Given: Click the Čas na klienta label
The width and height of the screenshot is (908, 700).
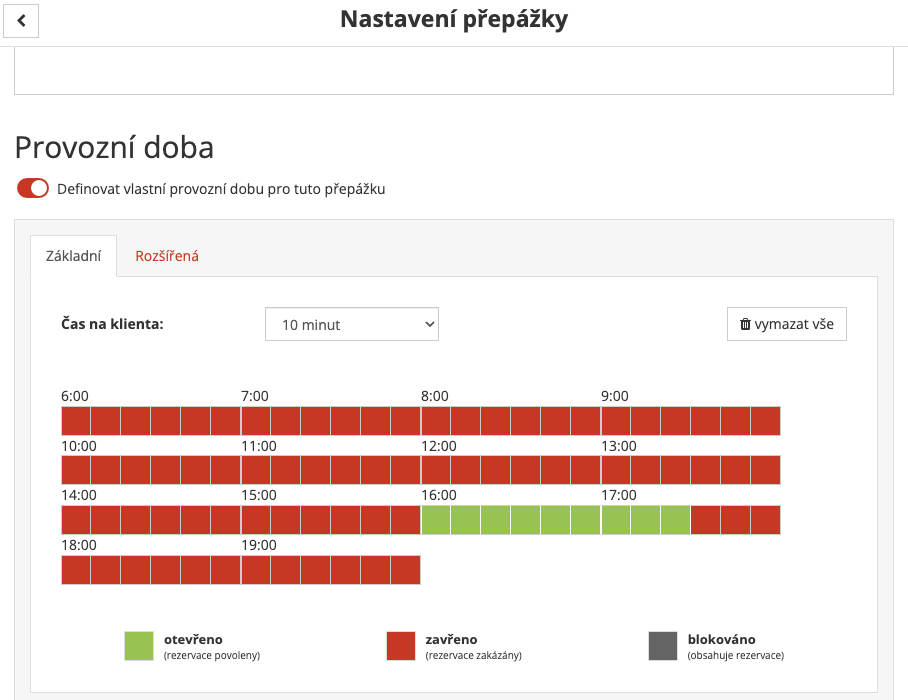Looking at the screenshot, I should [x=112, y=324].
